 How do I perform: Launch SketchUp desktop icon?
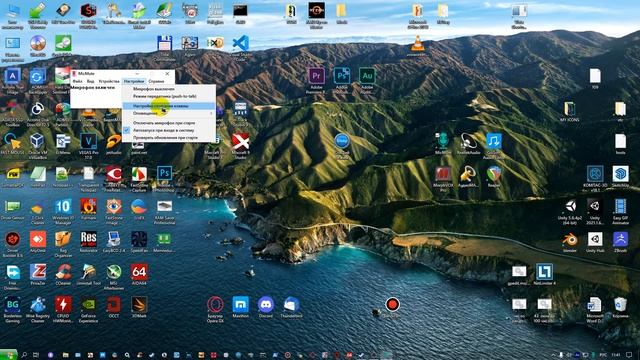(620, 174)
